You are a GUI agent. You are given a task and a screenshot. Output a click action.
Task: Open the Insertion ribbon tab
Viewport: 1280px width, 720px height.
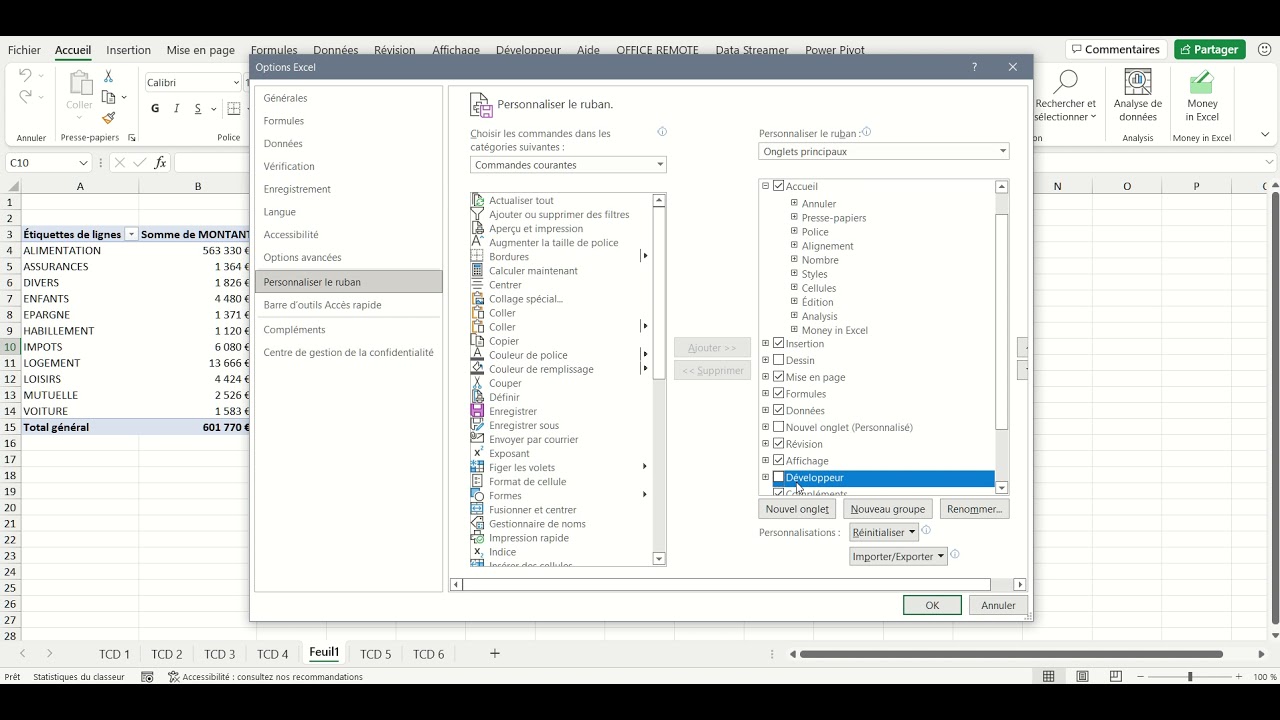pyautogui.click(x=128, y=50)
